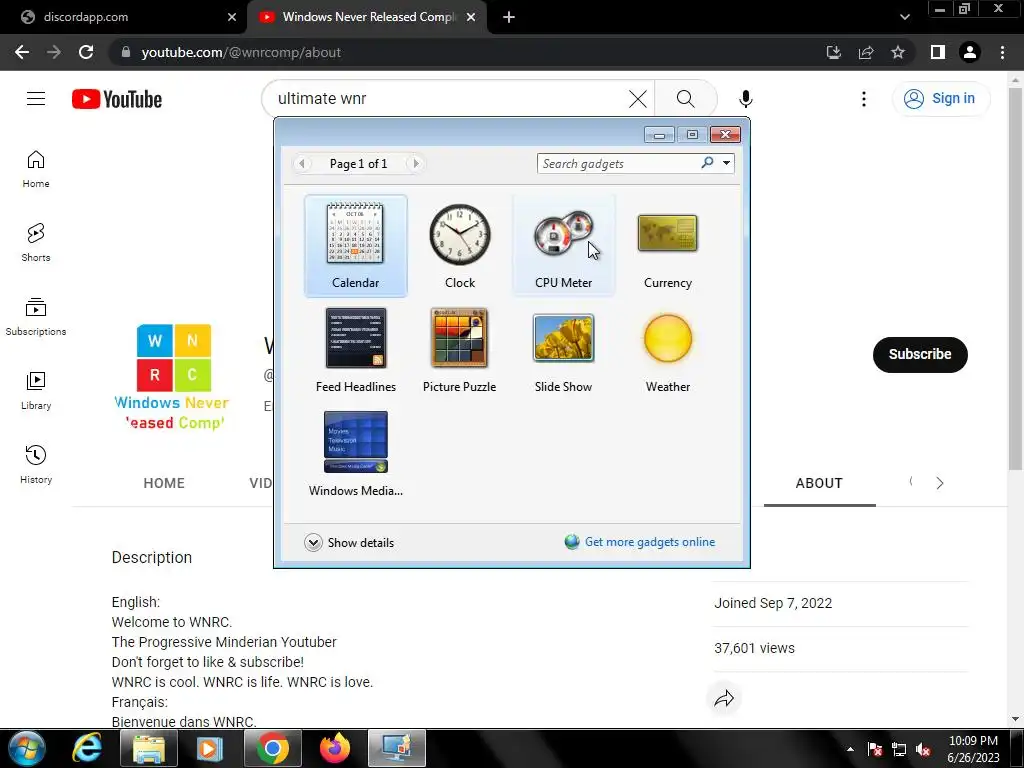1024x768 pixels.
Task: Open the Windows Start menu
Action: [x=26, y=748]
